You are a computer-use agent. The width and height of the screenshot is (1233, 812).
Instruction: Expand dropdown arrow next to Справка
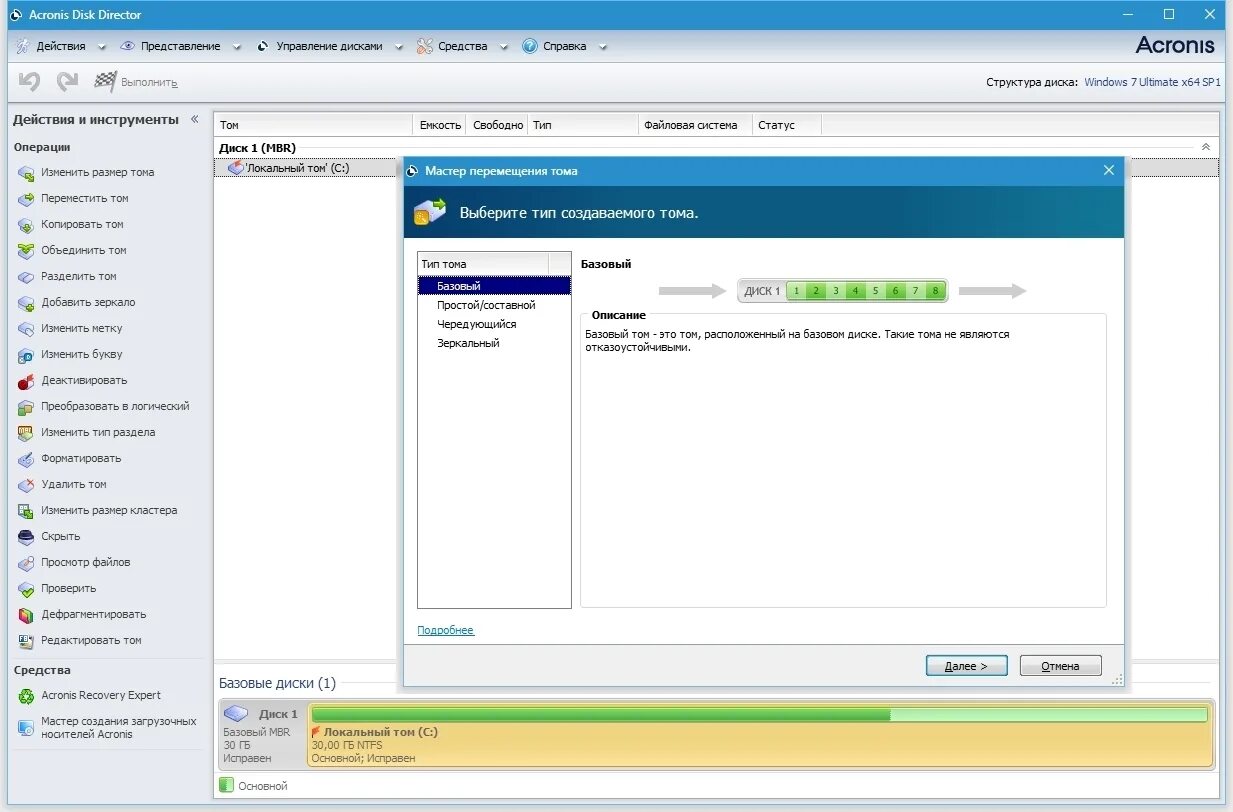pyautogui.click(x=602, y=47)
